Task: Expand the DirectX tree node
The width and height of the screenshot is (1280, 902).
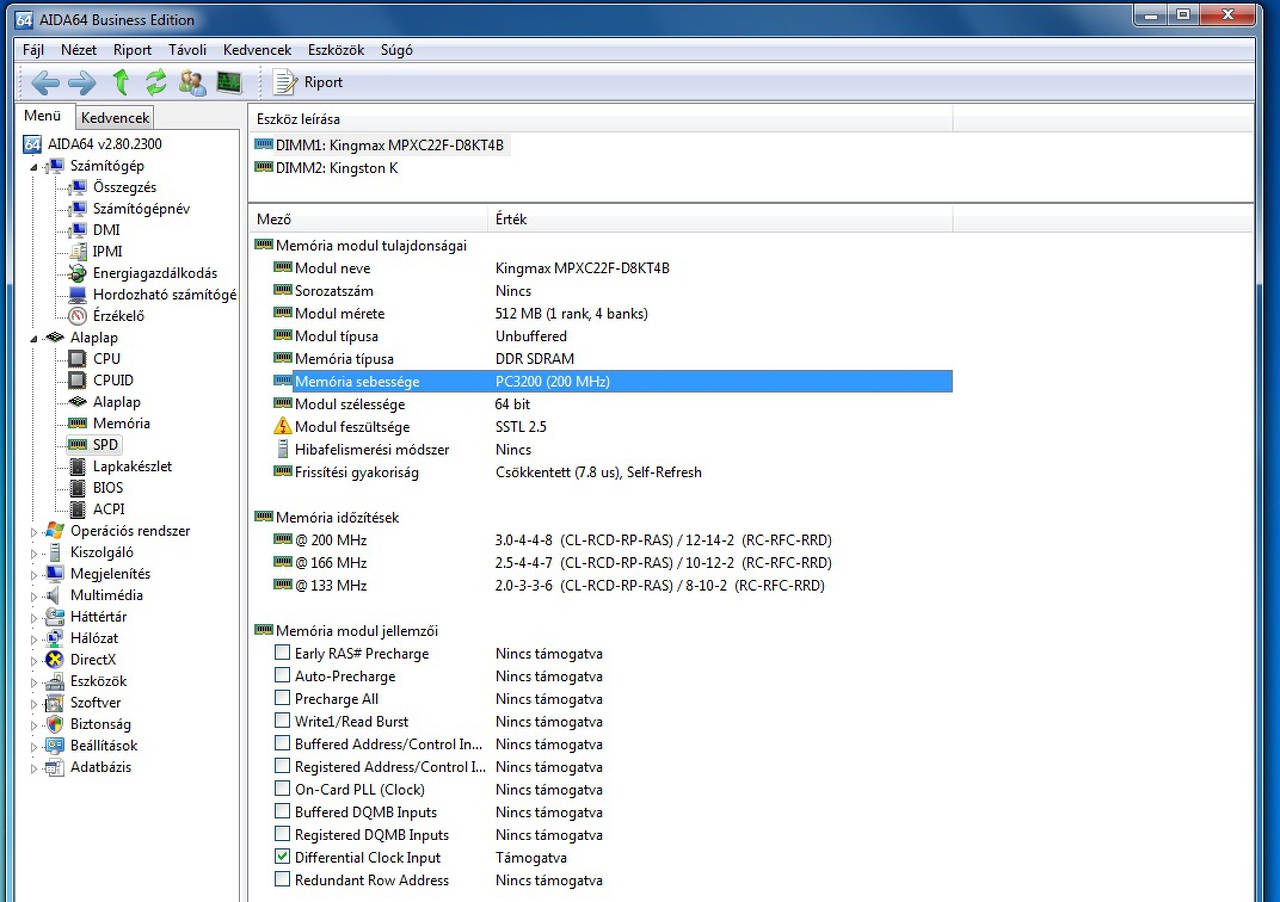Action: [x=34, y=661]
